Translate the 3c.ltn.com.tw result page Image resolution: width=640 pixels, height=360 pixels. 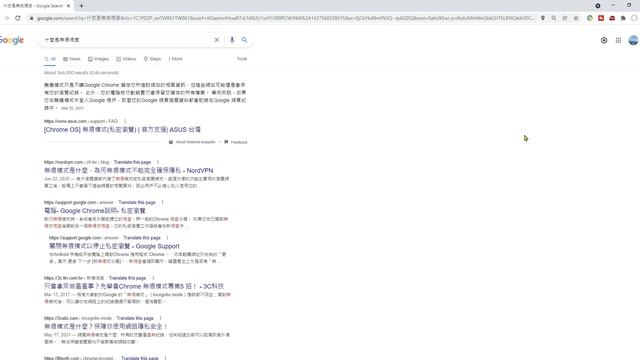click(127, 278)
